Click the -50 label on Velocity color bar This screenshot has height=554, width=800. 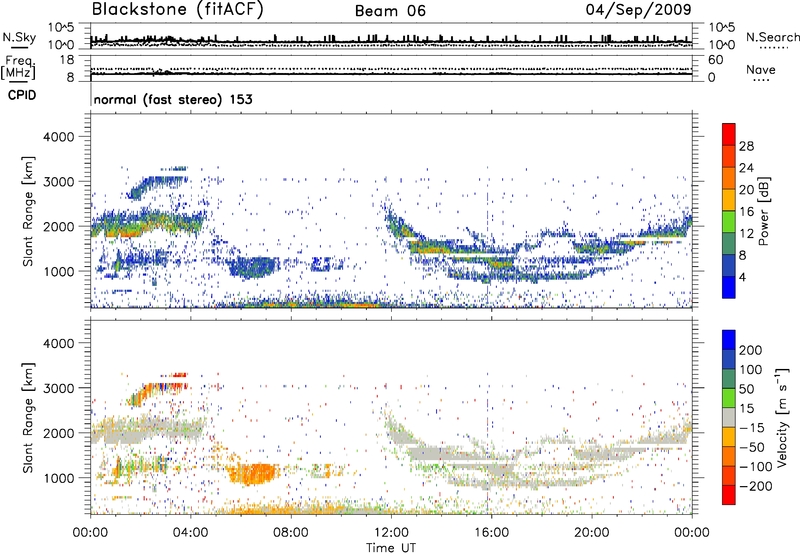coord(751,447)
